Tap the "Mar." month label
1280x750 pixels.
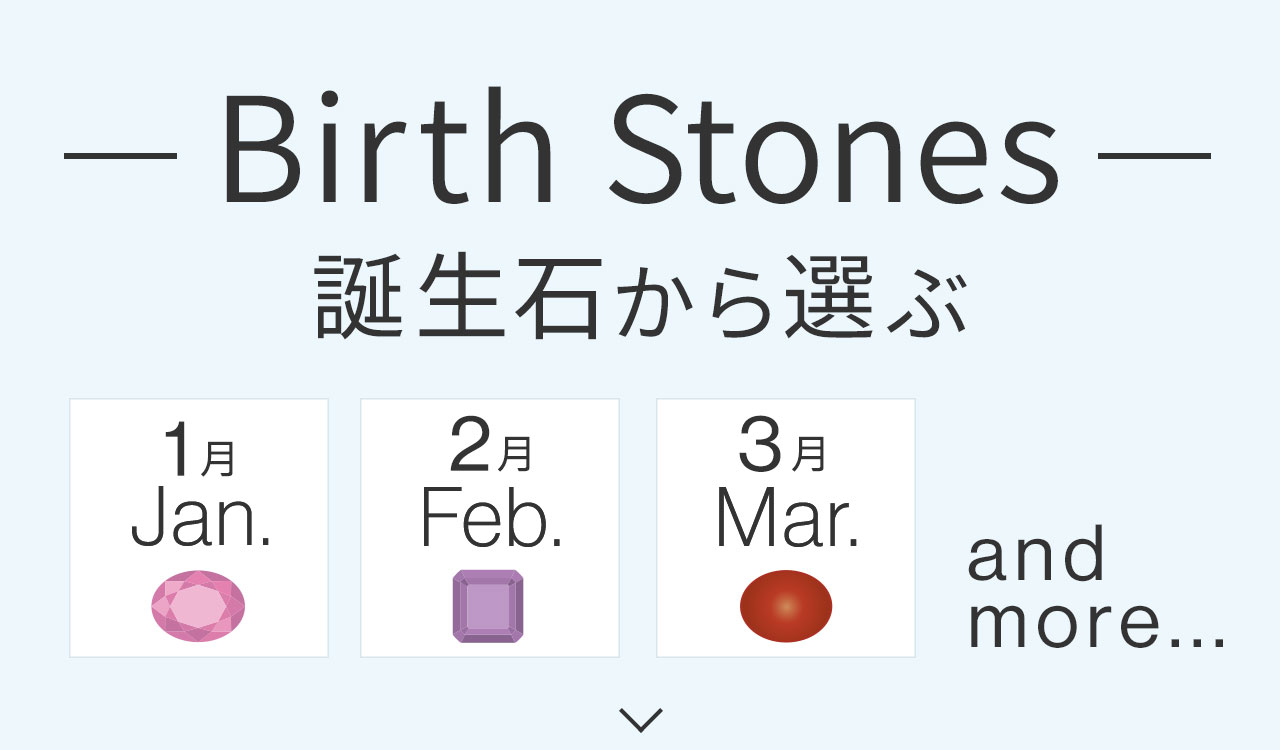coord(787,518)
